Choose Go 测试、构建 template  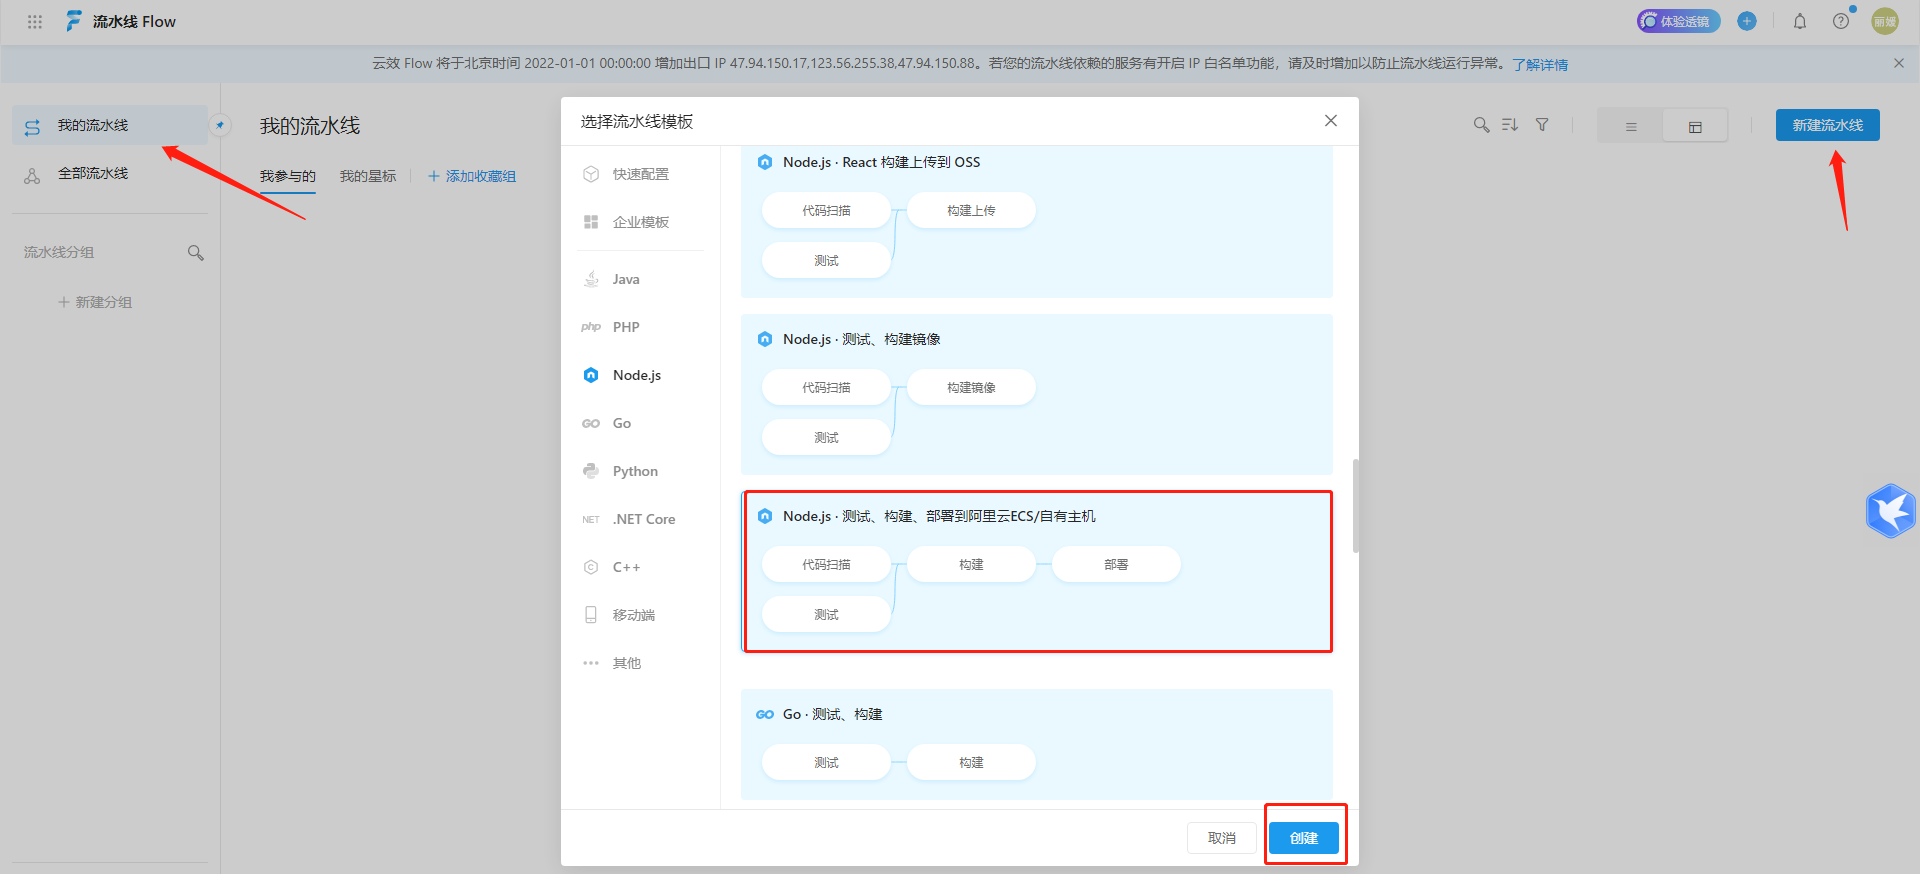(1036, 744)
